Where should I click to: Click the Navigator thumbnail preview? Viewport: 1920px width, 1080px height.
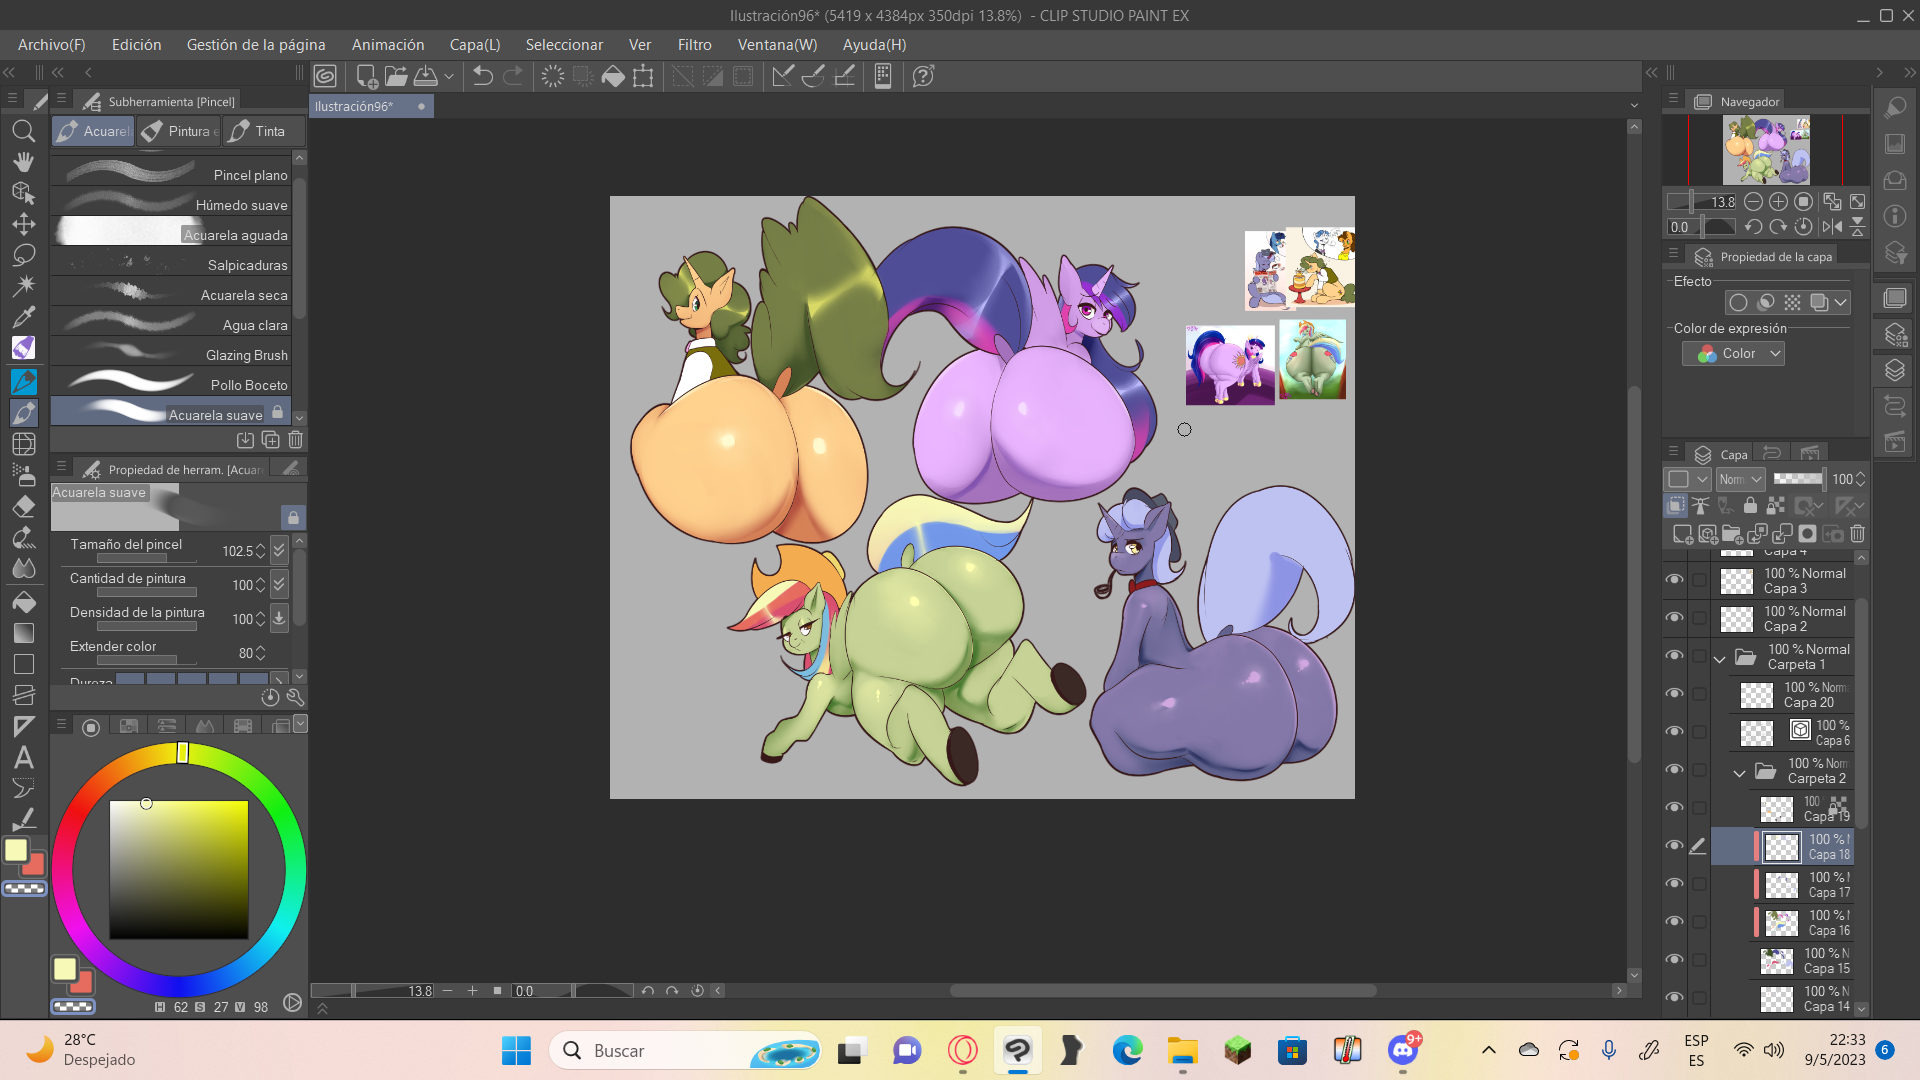(1766, 150)
